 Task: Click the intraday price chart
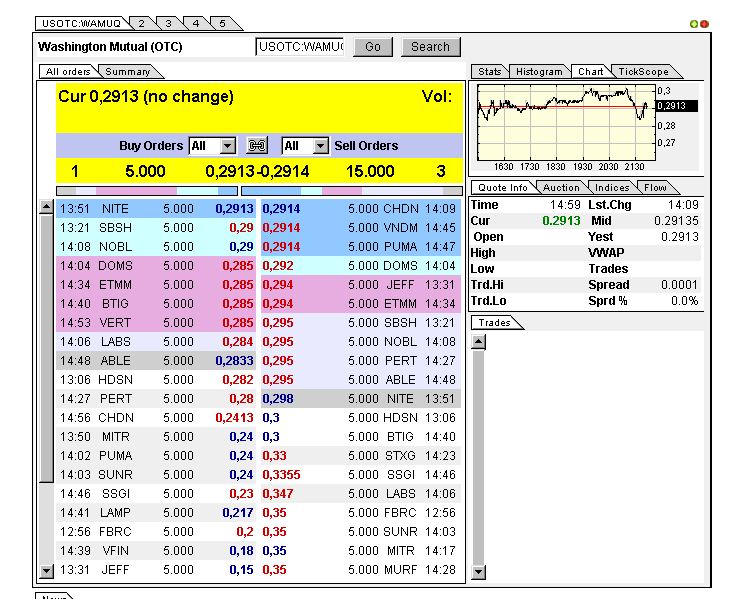point(565,120)
